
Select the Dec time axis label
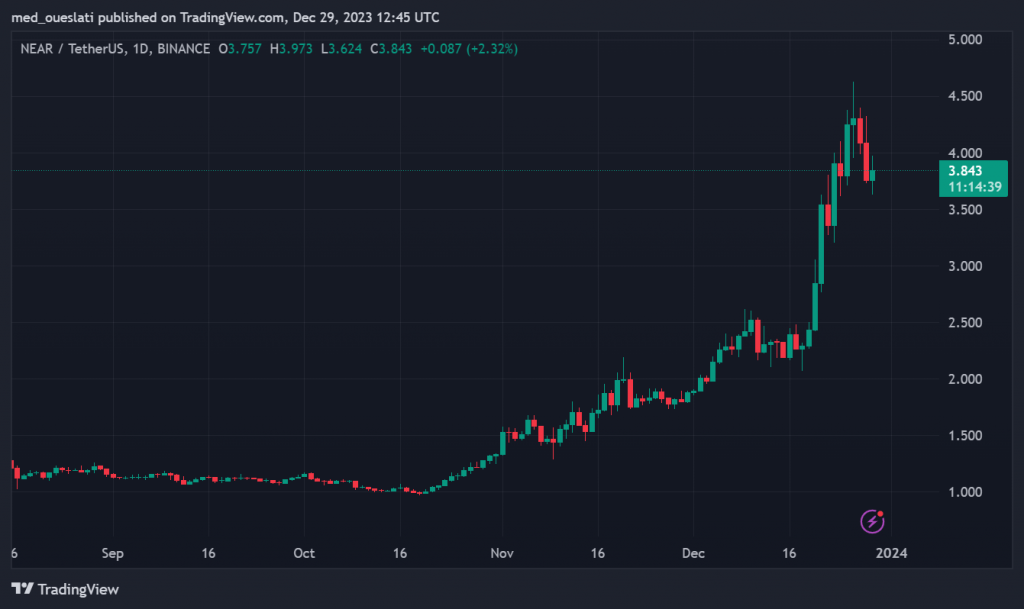[x=693, y=553]
